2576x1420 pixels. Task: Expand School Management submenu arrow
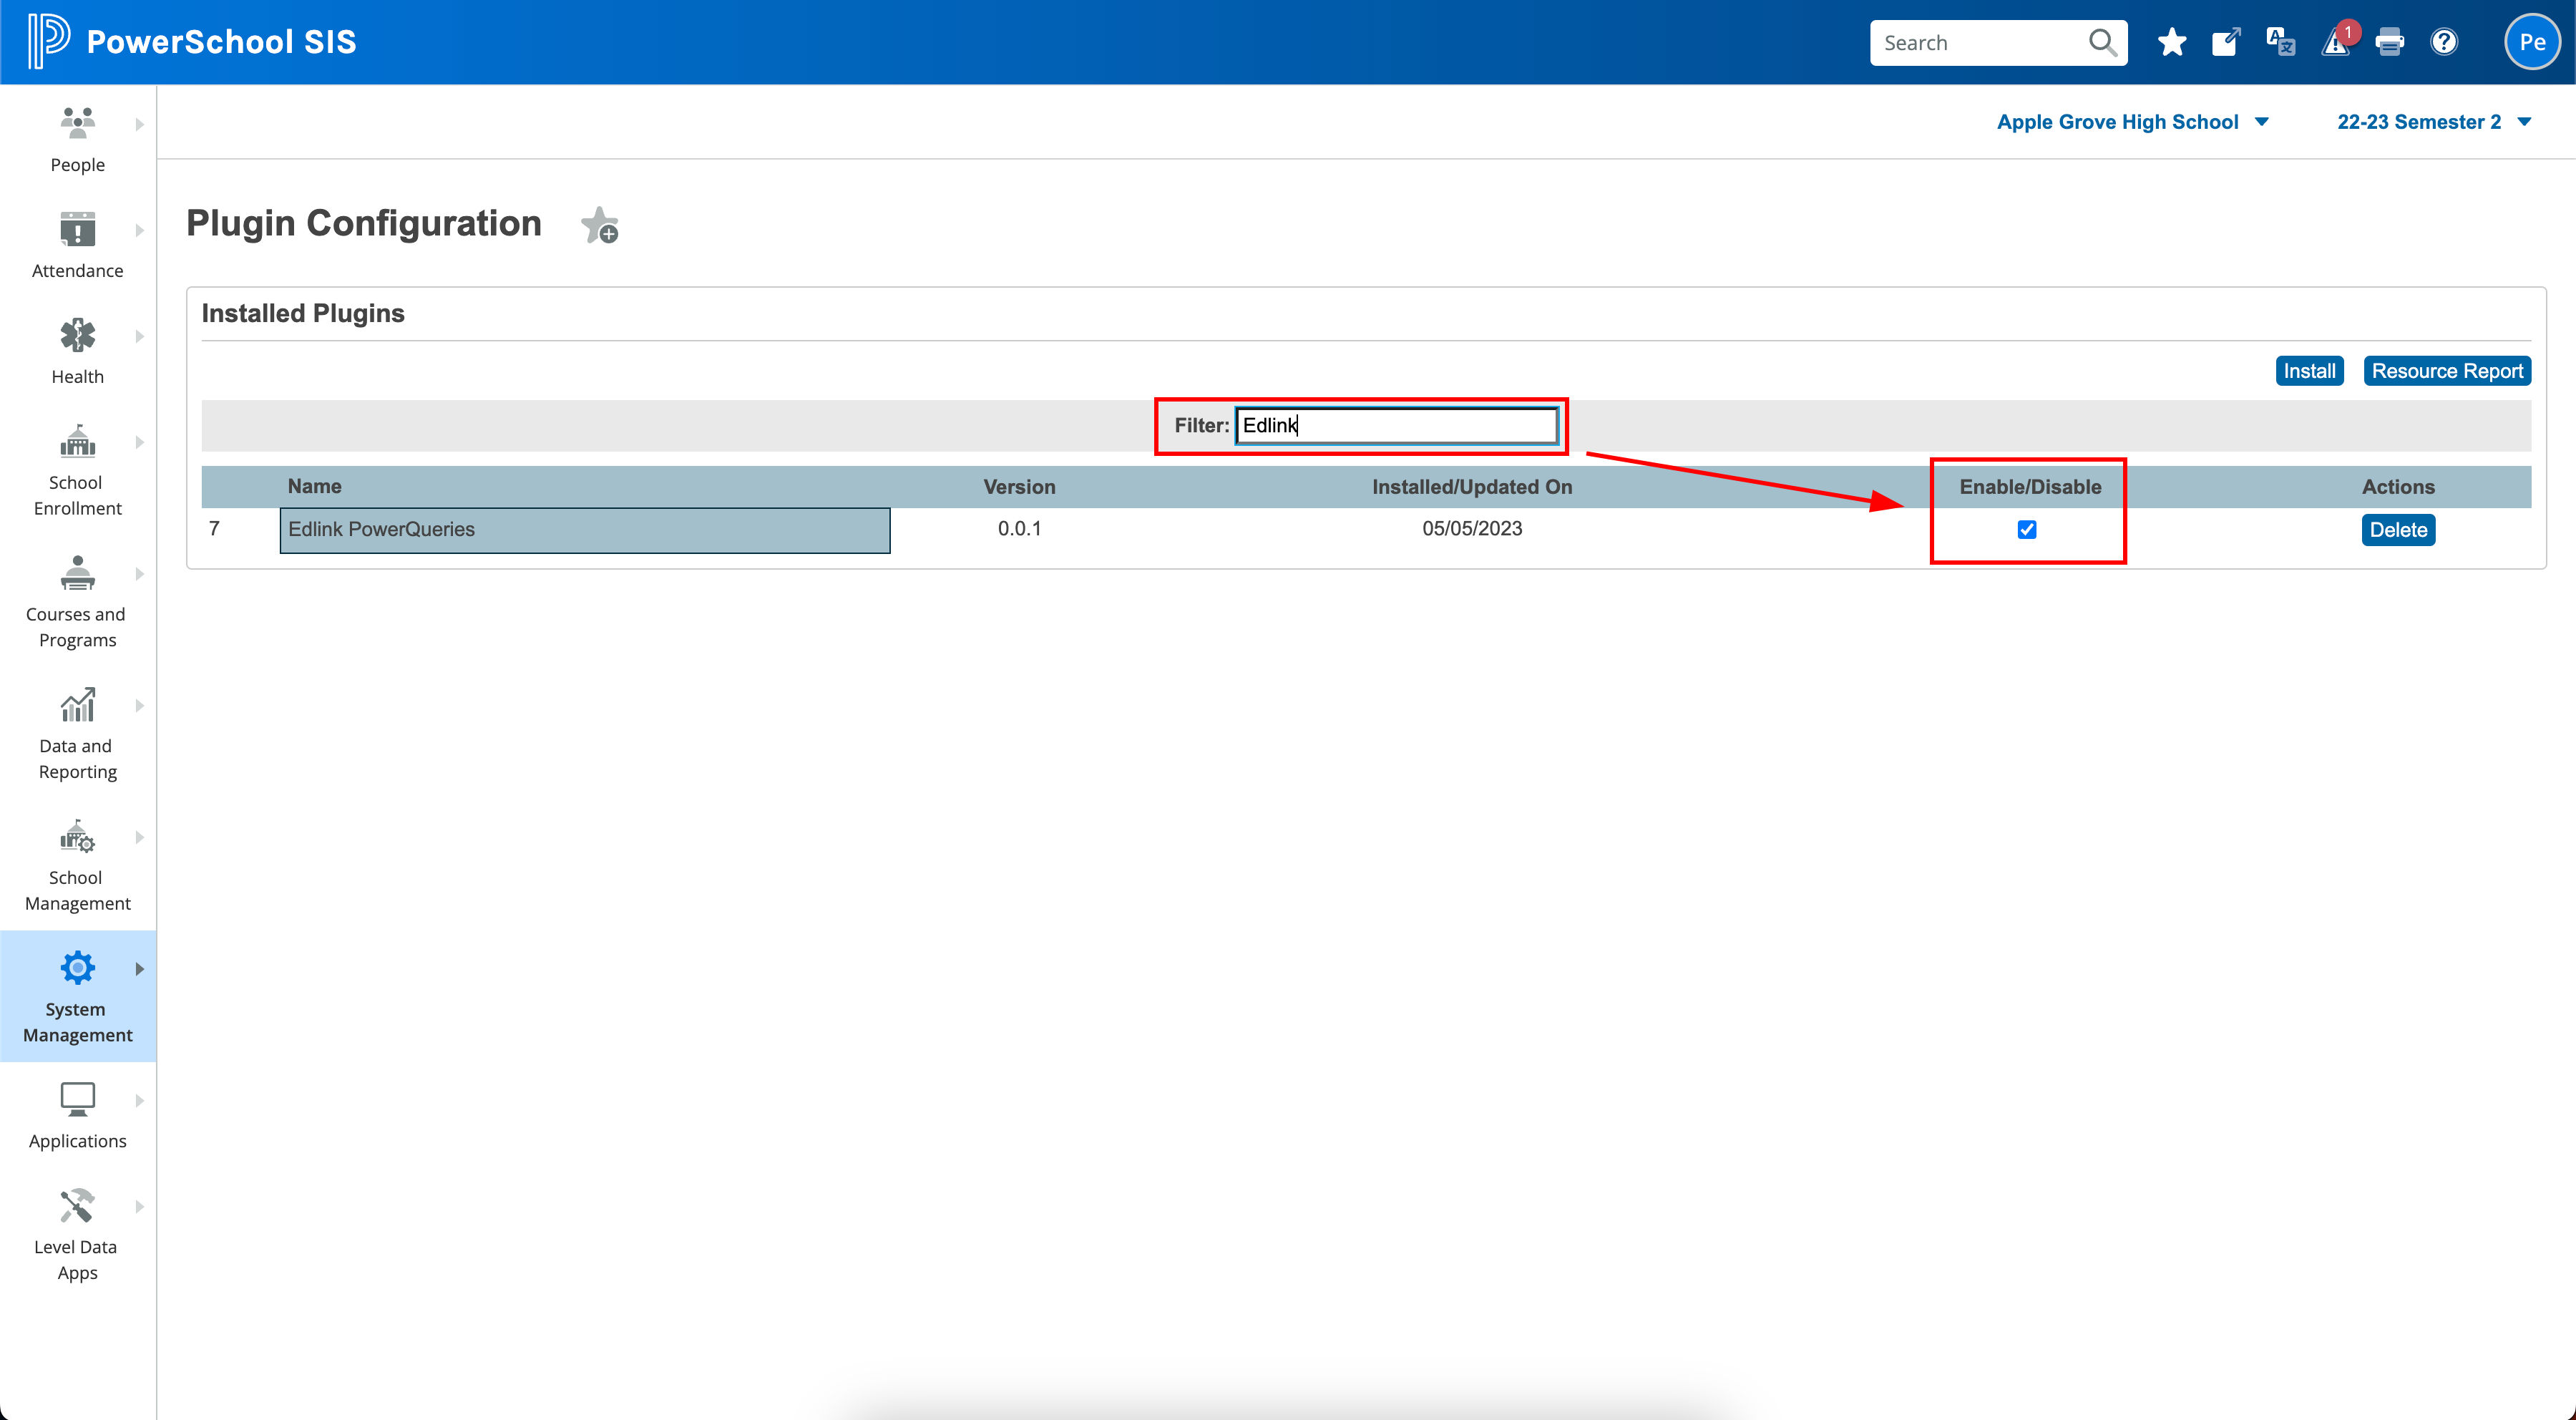coord(139,837)
